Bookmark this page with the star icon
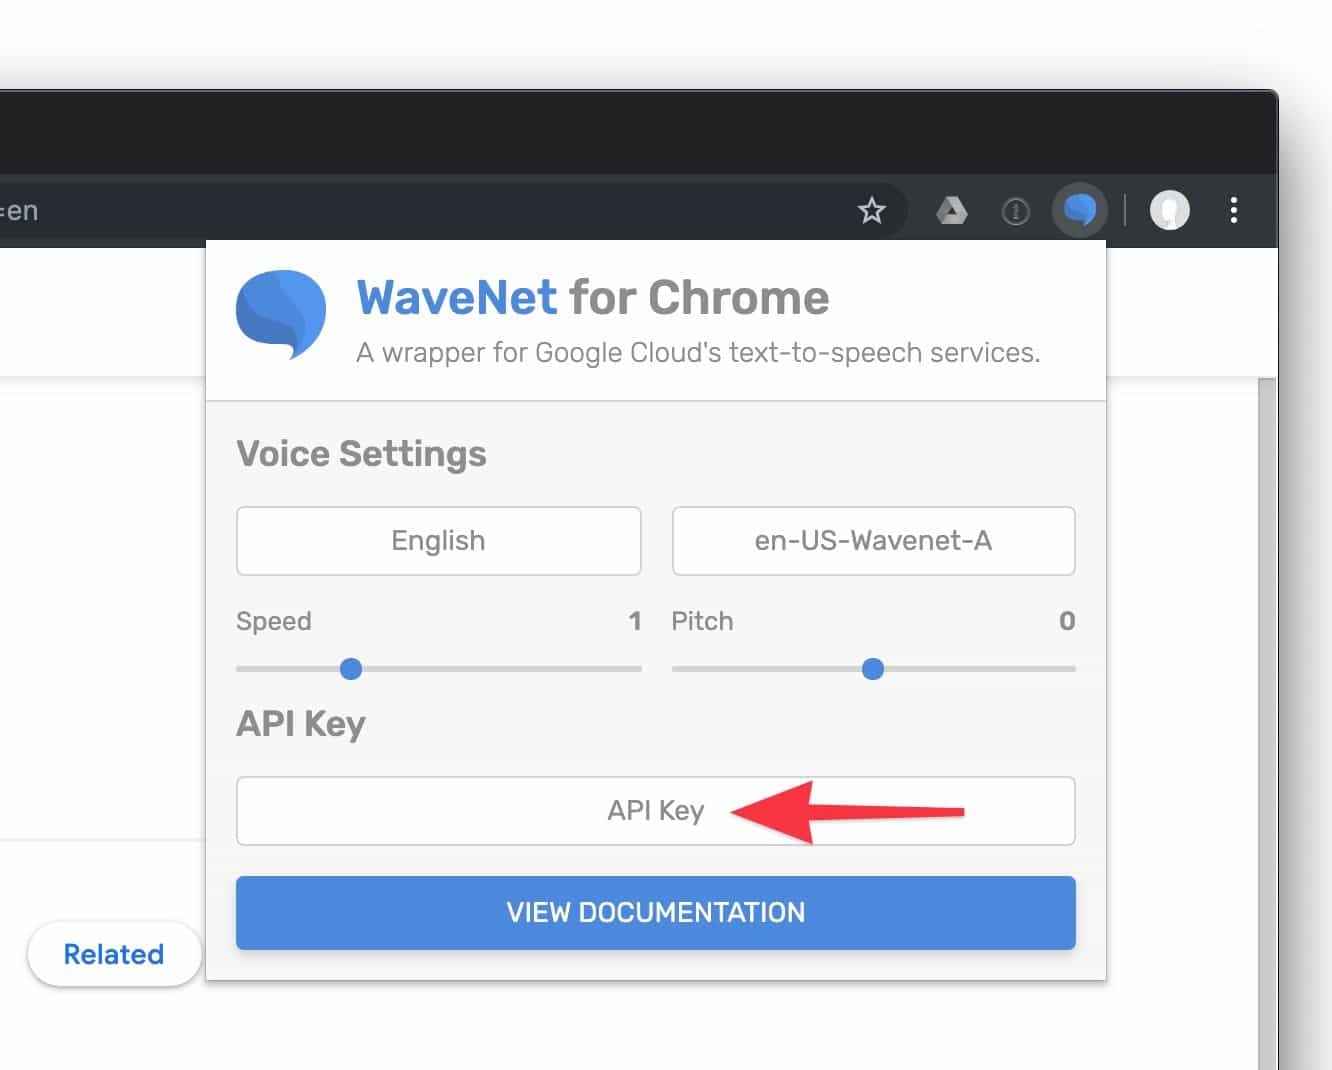The image size is (1332, 1070). coord(872,210)
